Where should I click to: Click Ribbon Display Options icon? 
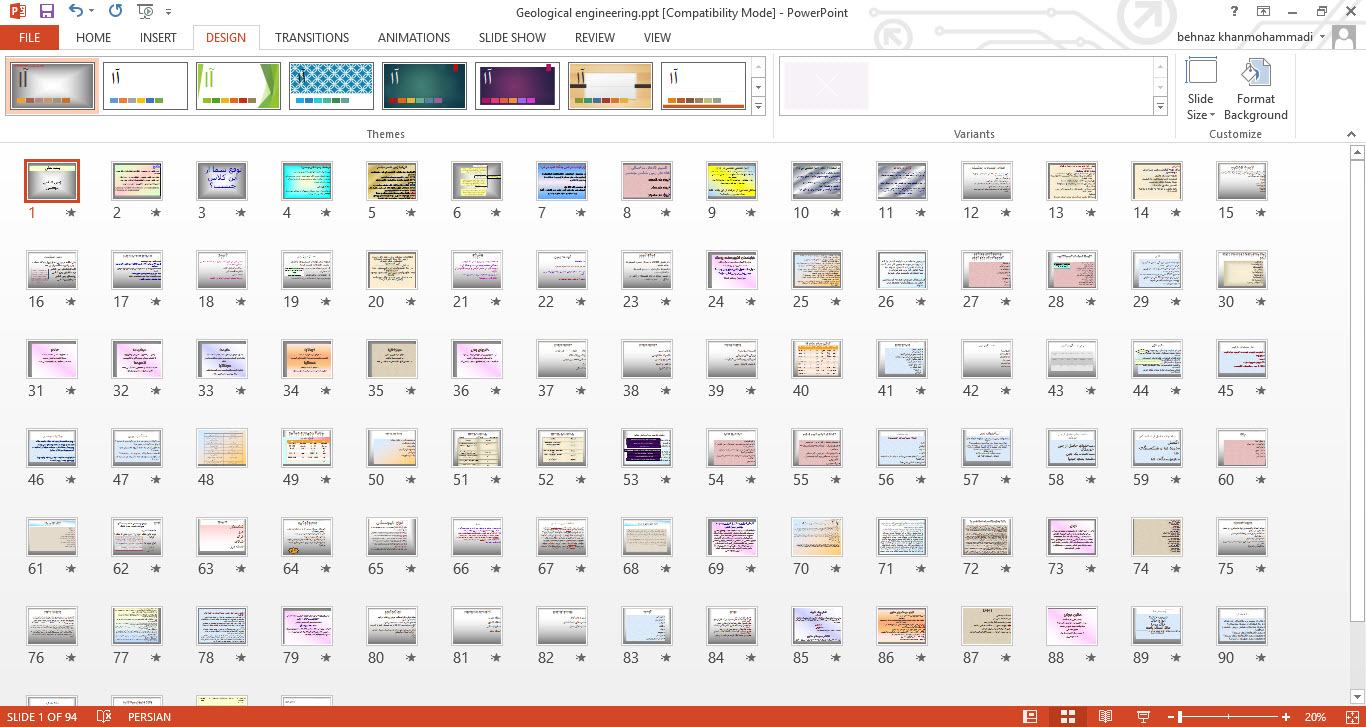point(1264,12)
